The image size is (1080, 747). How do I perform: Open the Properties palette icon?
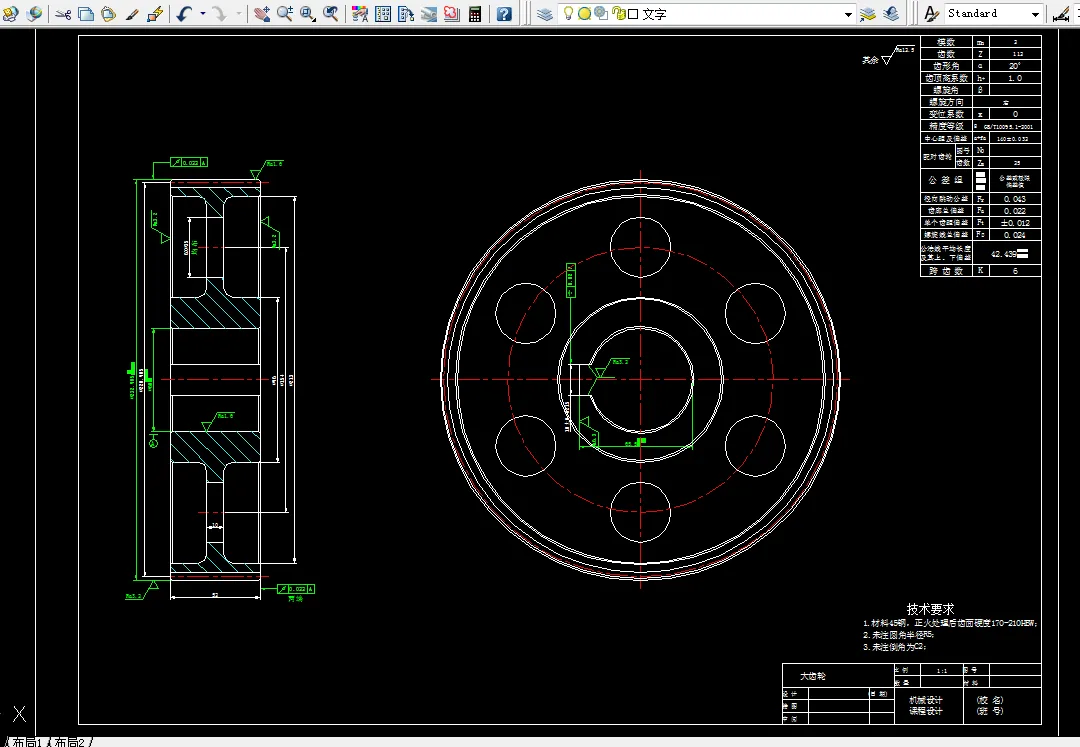coord(360,14)
